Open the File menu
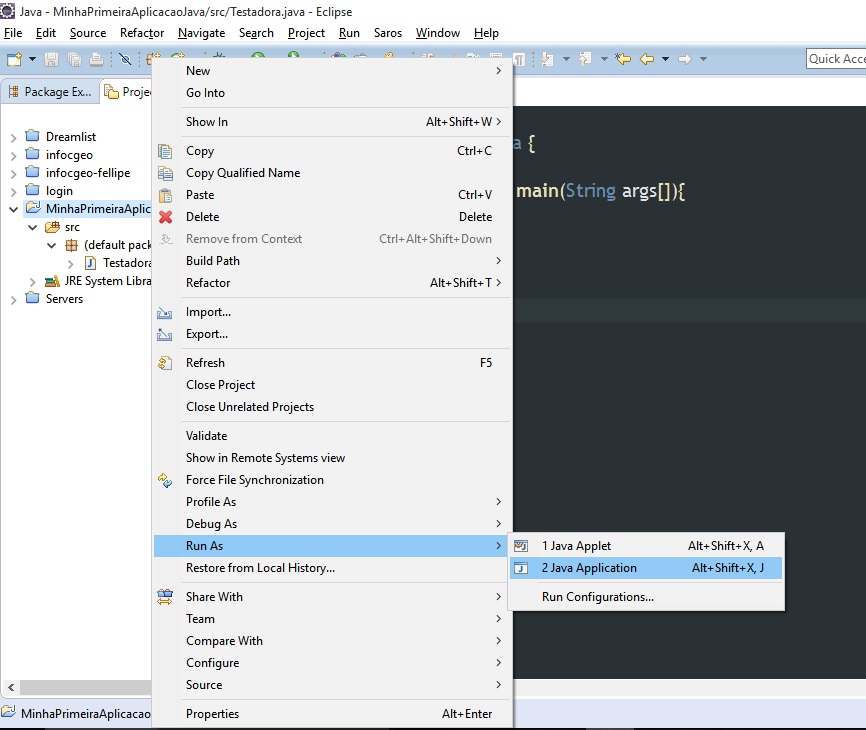 click(x=13, y=33)
